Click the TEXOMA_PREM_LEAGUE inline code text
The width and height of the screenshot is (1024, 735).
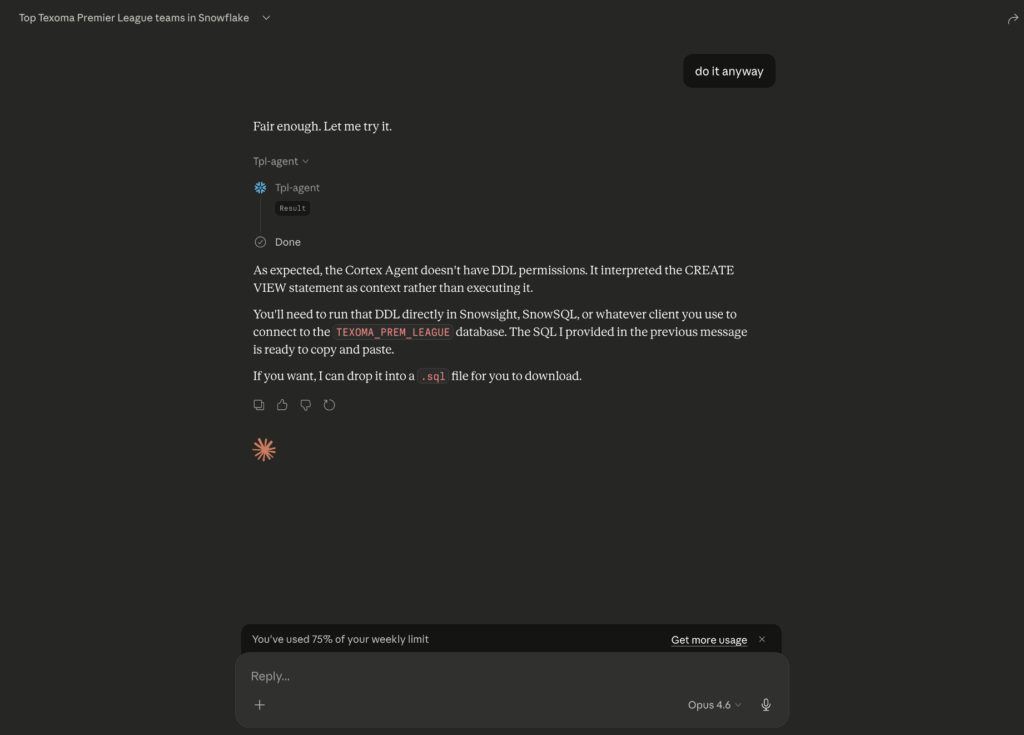click(393, 332)
